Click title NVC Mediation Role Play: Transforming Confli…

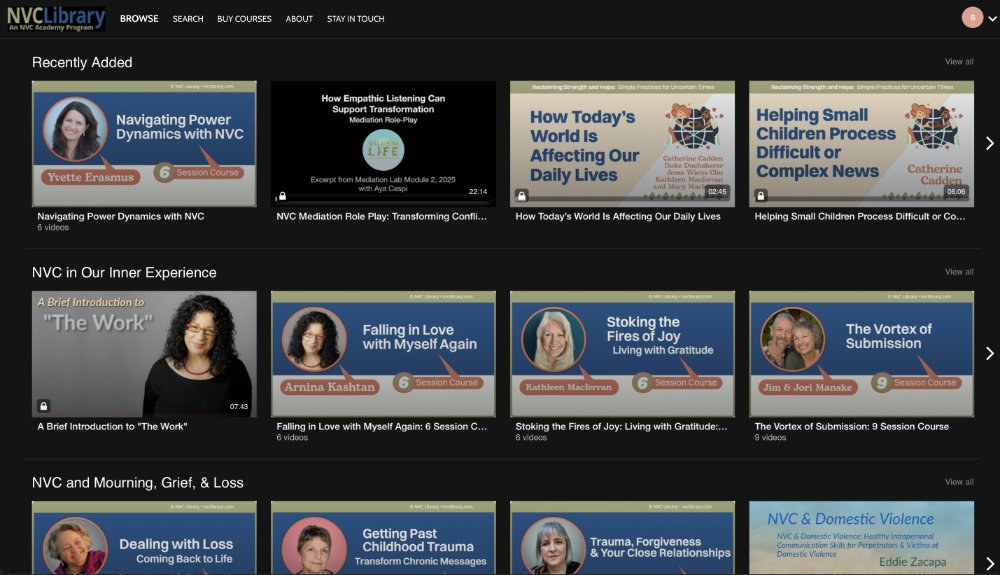tap(381, 216)
